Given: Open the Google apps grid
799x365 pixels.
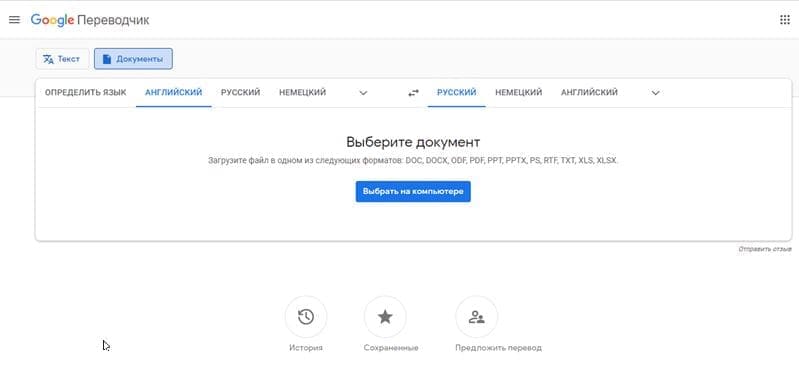Looking at the screenshot, I should [x=785, y=20].
